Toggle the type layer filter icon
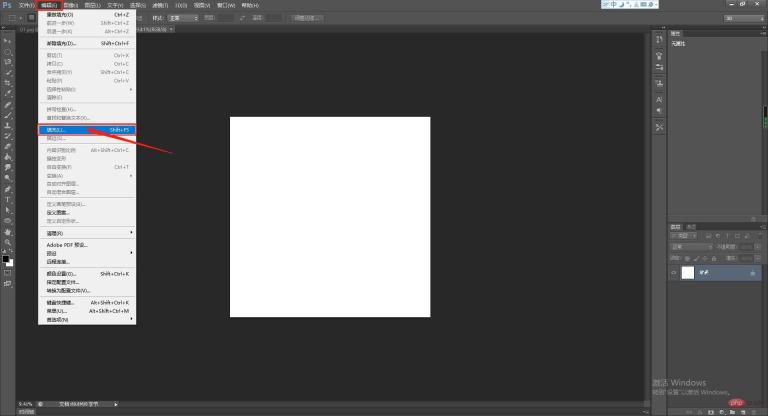 (x=727, y=236)
